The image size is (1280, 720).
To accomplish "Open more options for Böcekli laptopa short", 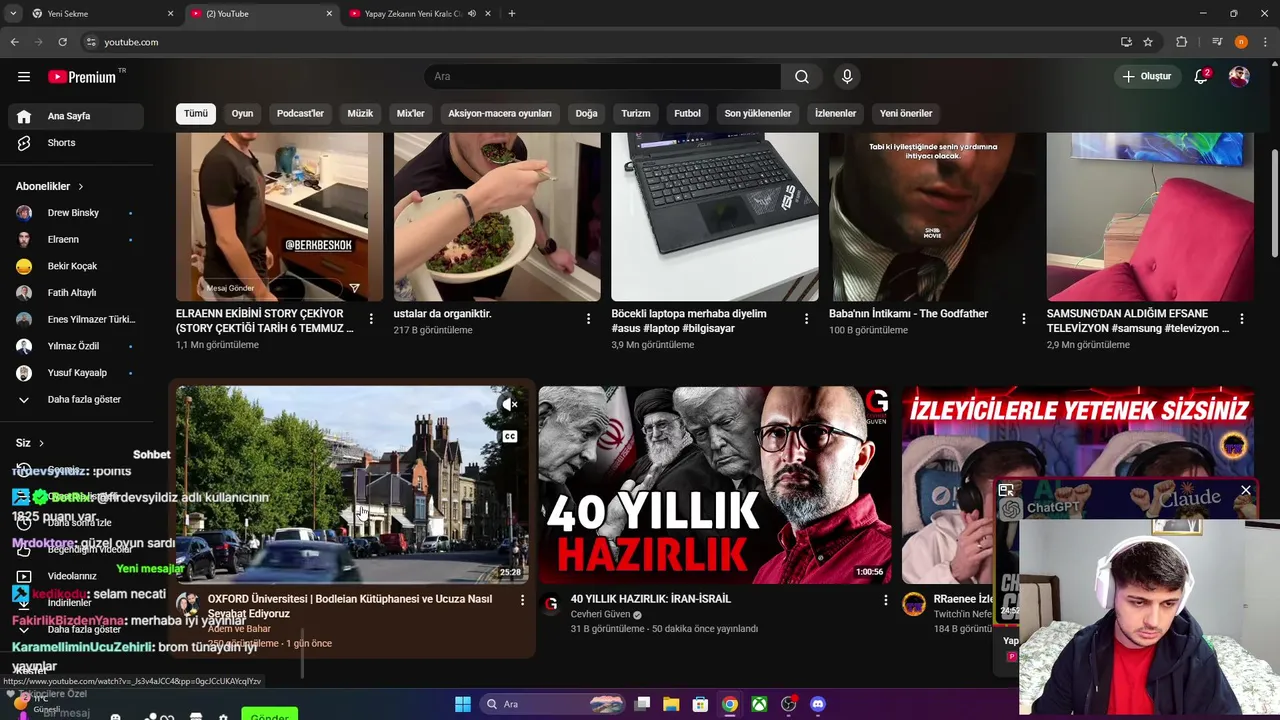I will [x=807, y=319].
